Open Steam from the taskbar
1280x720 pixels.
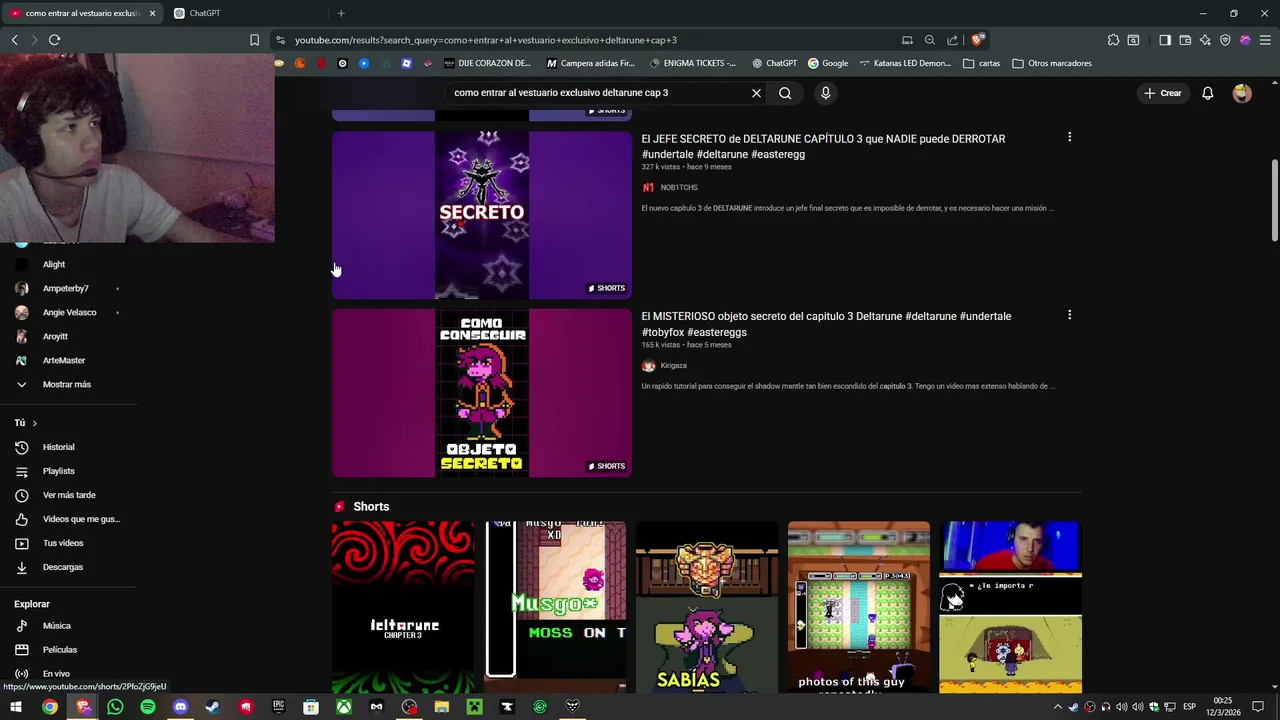213,707
